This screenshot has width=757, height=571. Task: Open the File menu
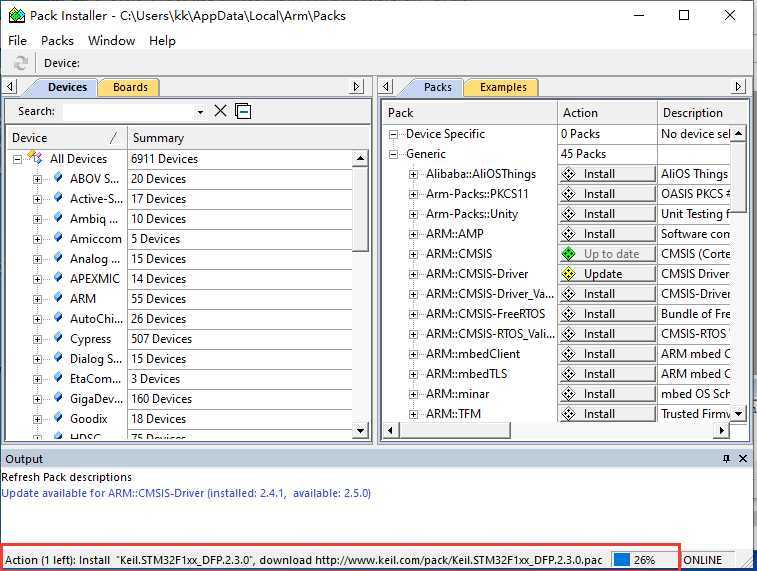point(17,41)
